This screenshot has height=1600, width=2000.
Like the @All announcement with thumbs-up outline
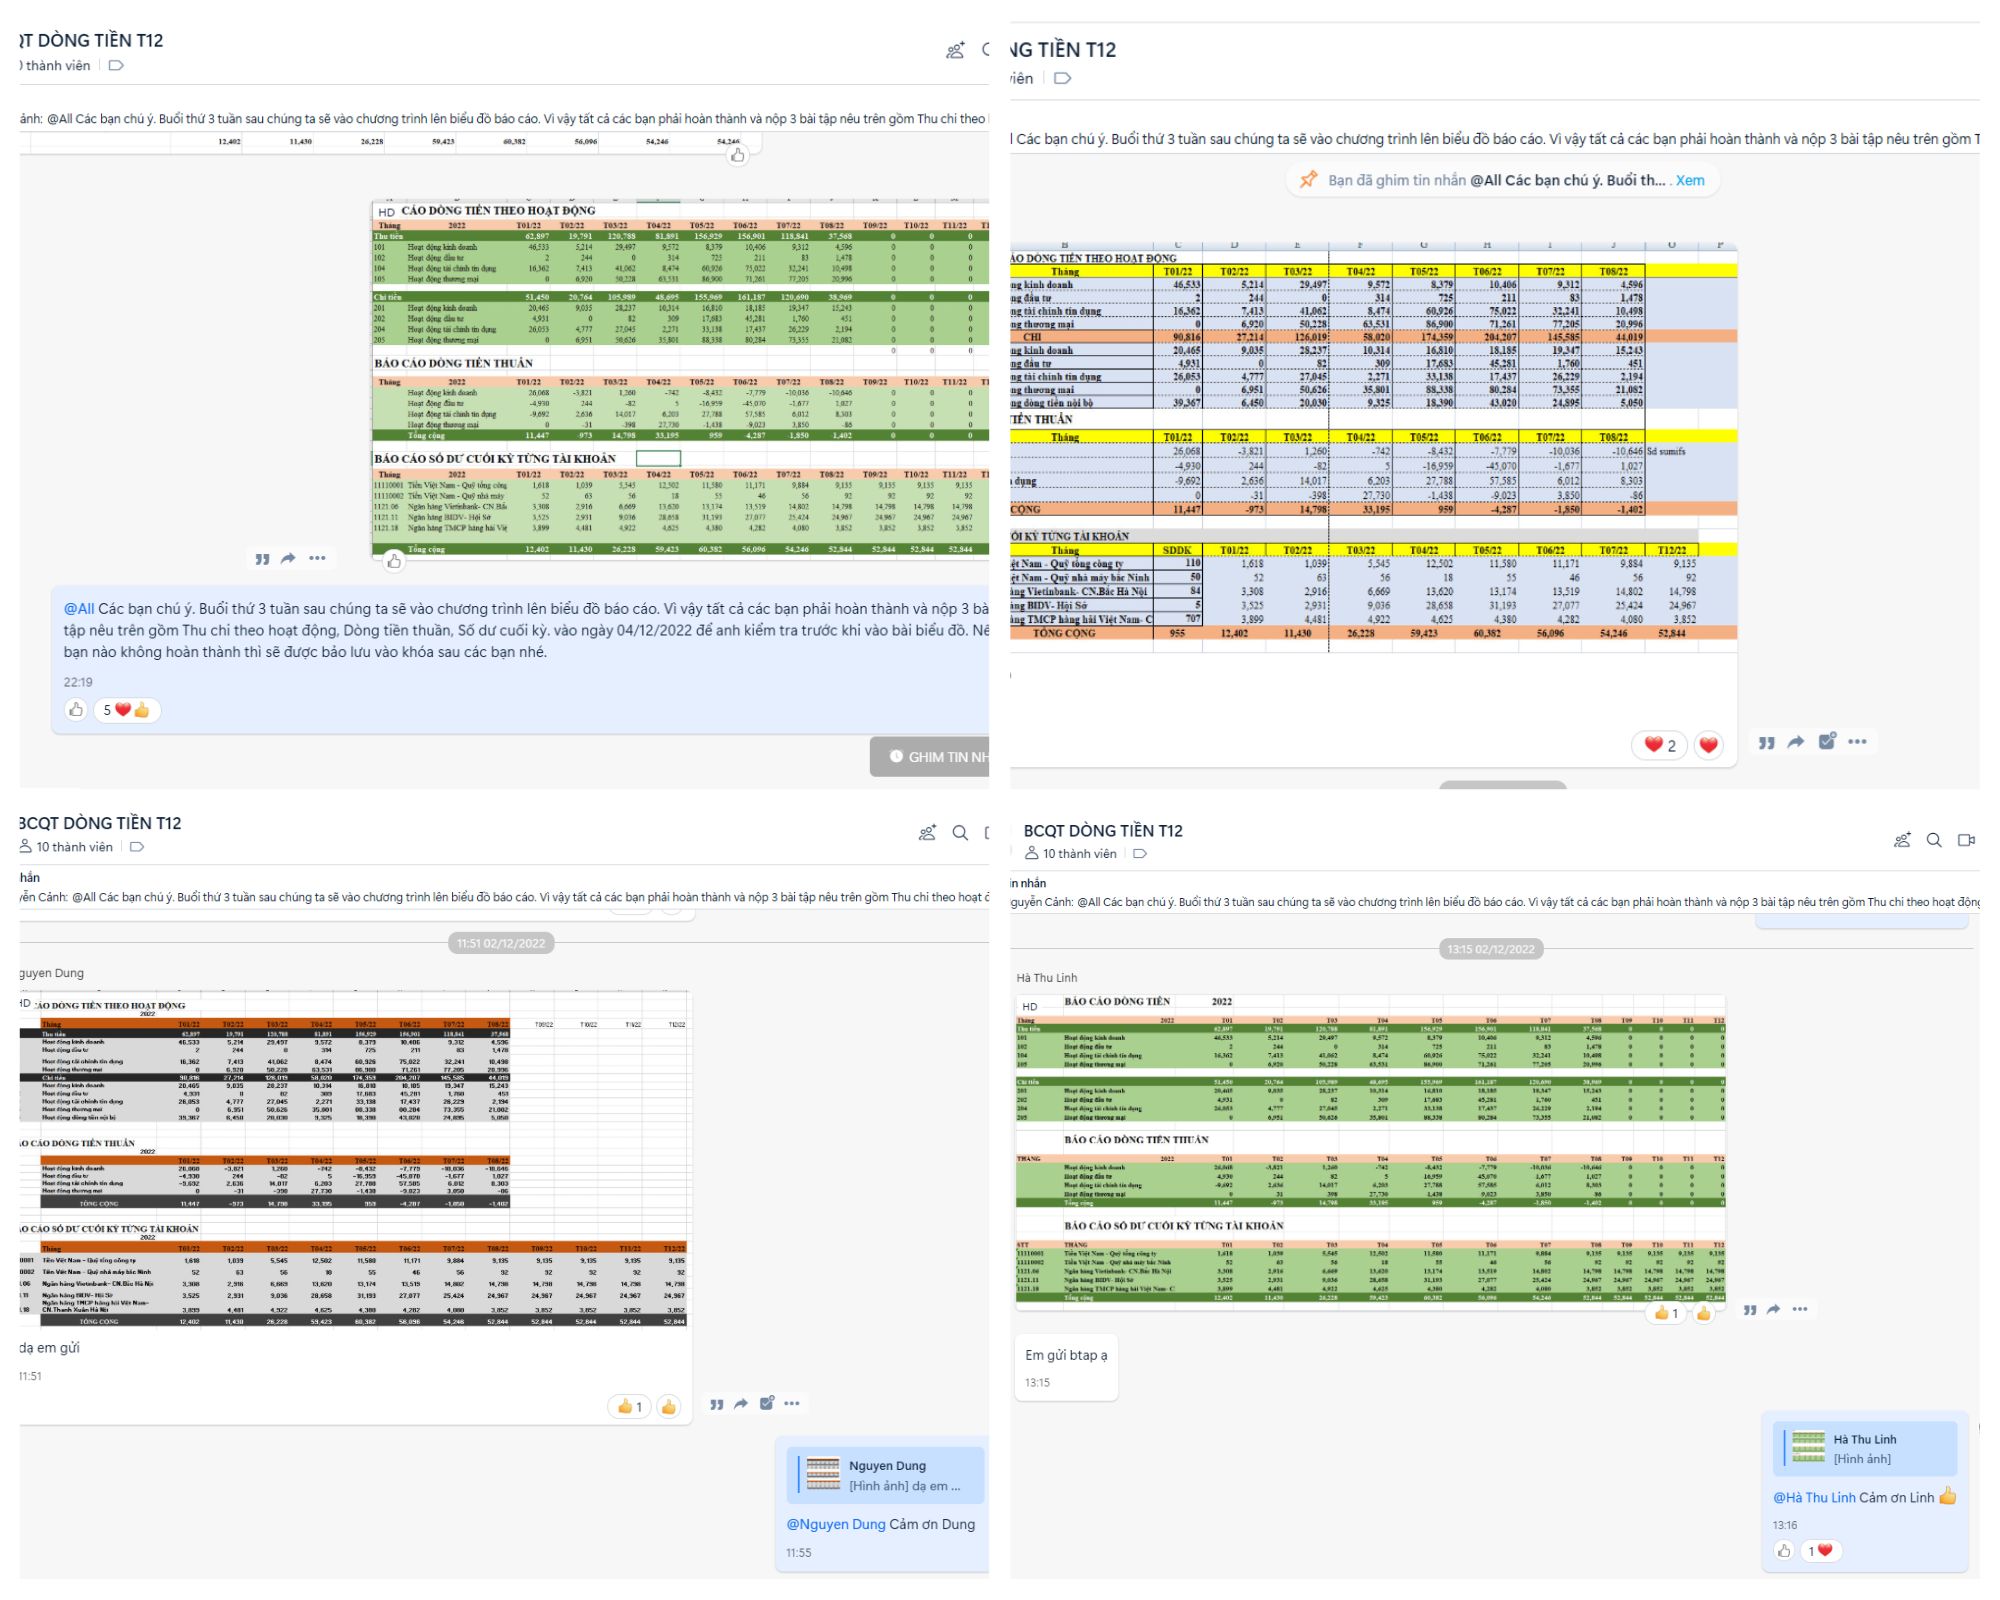click(x=76, y=710)
